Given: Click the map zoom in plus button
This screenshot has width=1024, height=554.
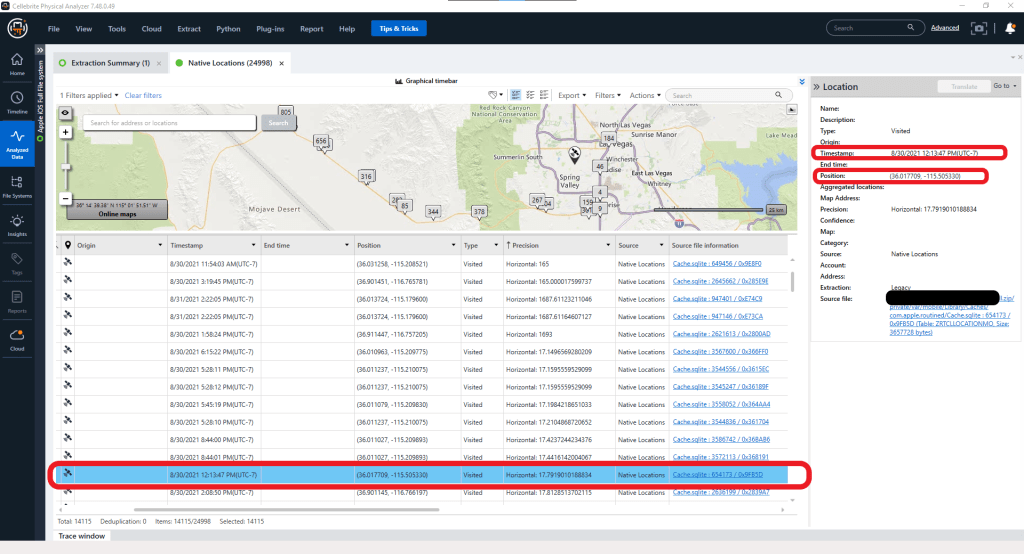Looking at the screenshot, I should pos(66,132).
